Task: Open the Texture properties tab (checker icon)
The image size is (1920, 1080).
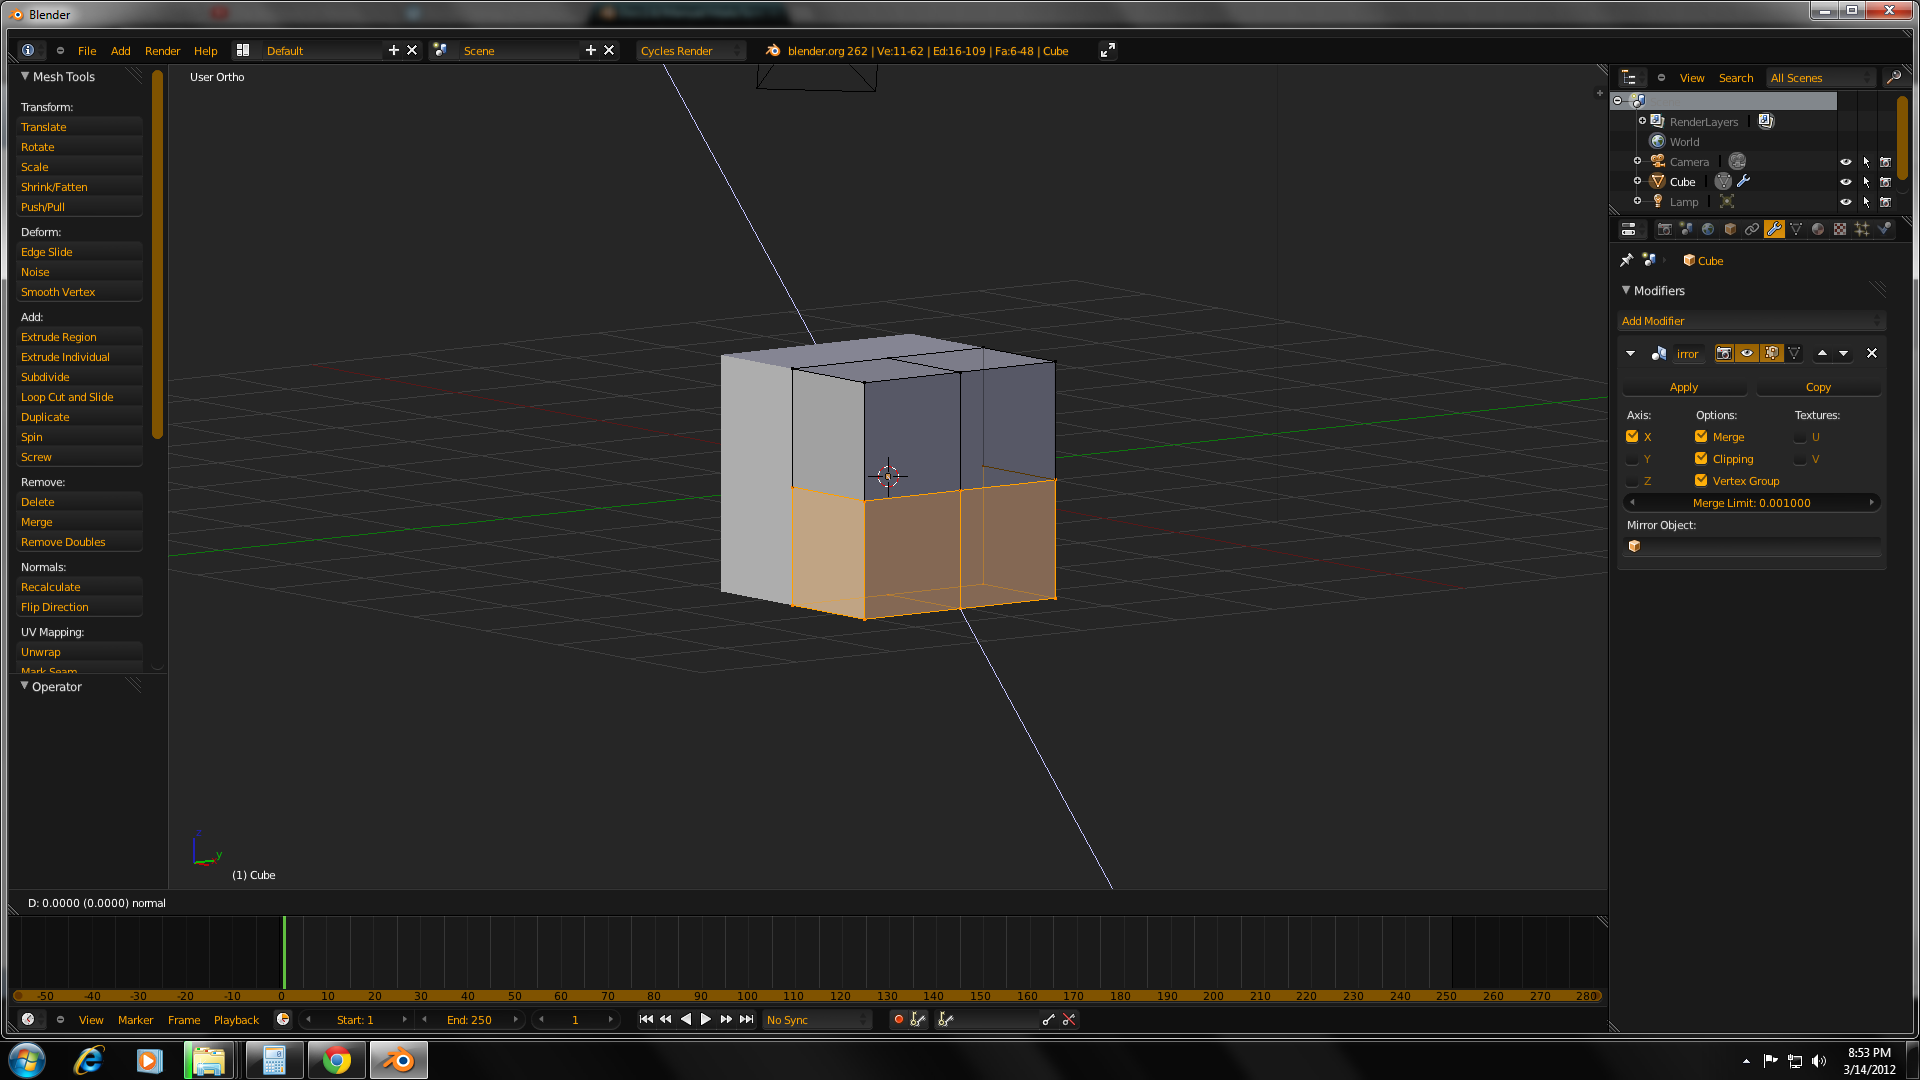Action: 1840,229
